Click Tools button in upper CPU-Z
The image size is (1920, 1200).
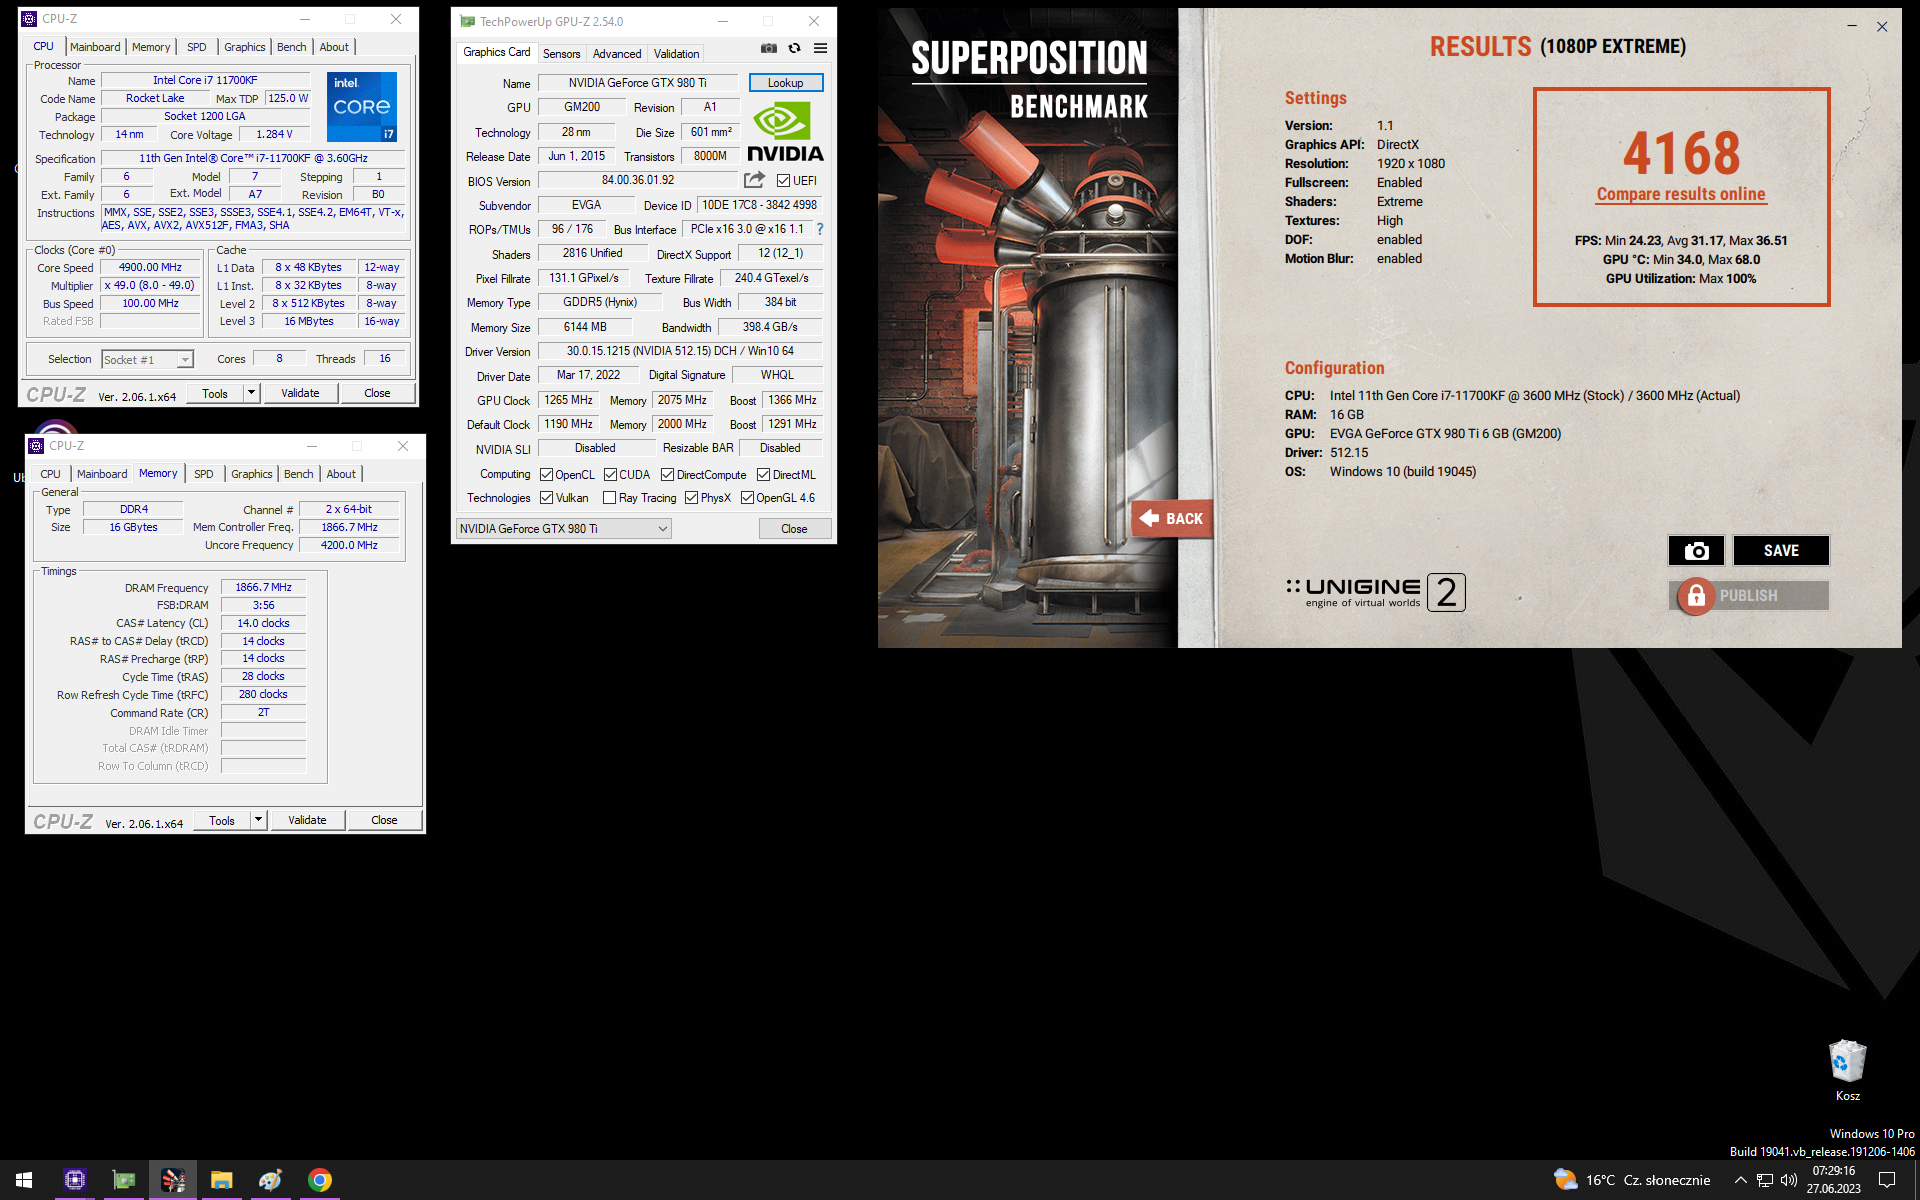pos(215,393)
